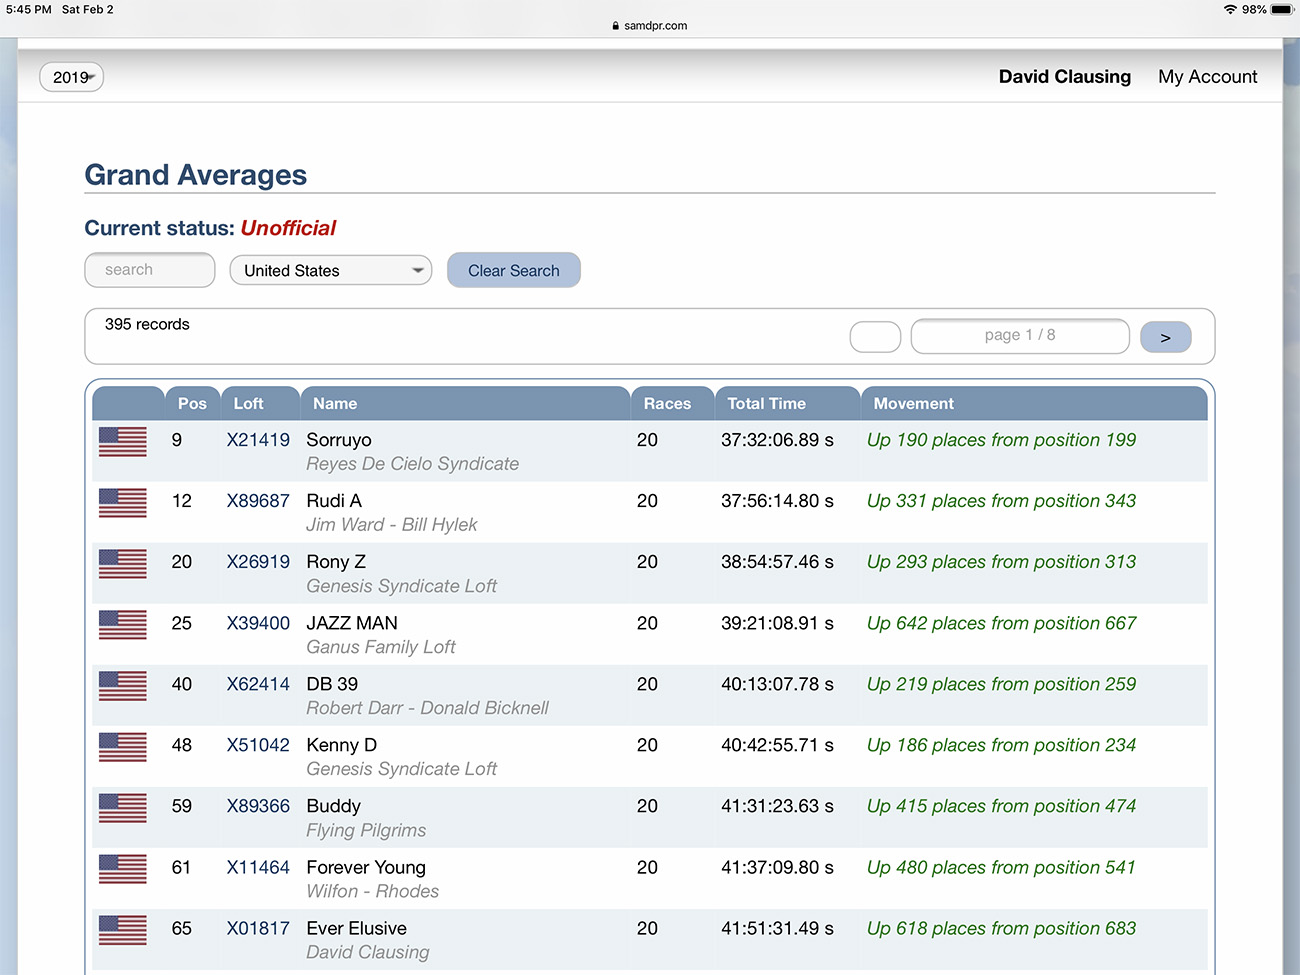Click the flag icon in the Ever Elusive row
The image size is (1300, 975).
coord(122,929)
